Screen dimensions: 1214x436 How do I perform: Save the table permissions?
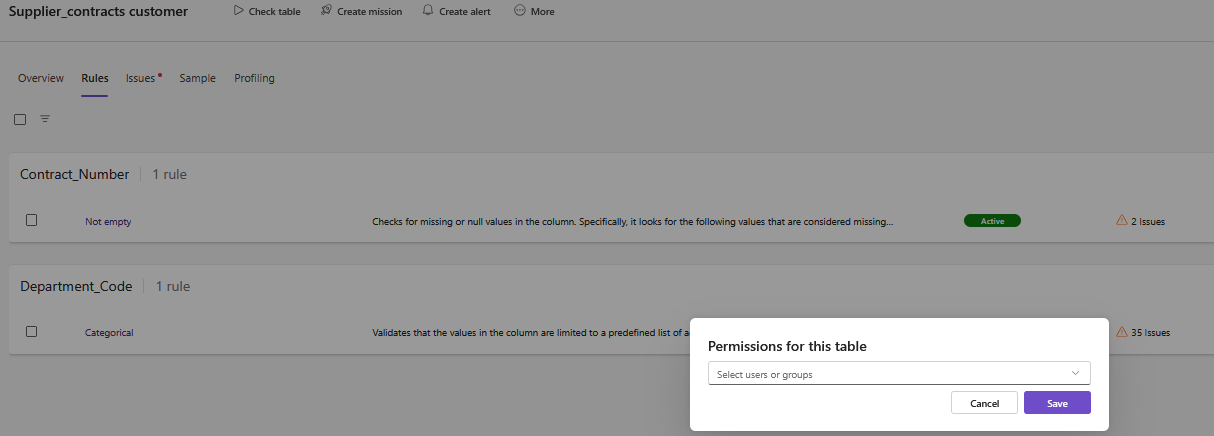pyautogui.click(x=1057, y=403)
